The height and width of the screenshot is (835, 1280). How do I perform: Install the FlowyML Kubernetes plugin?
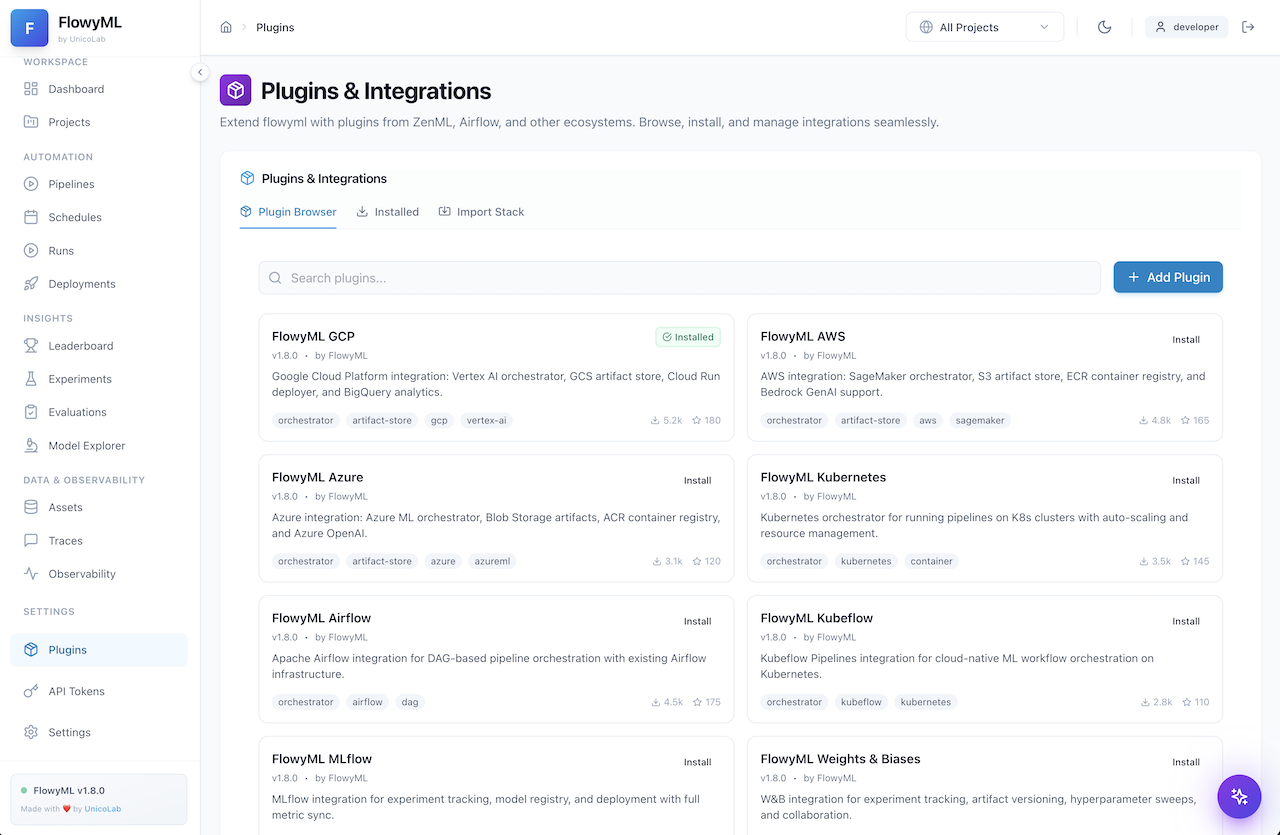(1186, 480)
